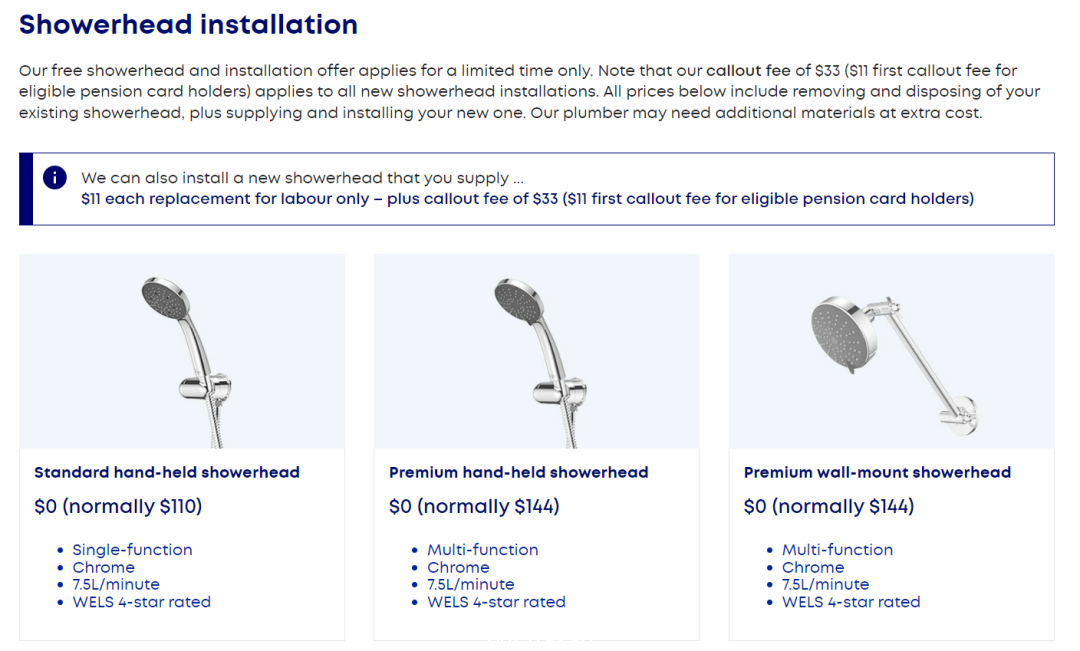Click 7.5L/minute under Premium wall-mount

[825, 584]
